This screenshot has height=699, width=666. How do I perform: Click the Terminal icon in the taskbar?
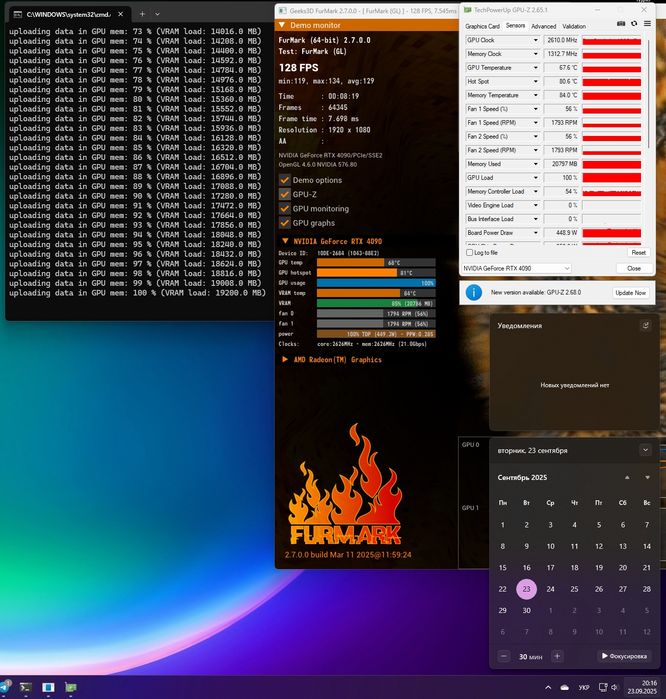pyautogui.click(x=26, y=687)
